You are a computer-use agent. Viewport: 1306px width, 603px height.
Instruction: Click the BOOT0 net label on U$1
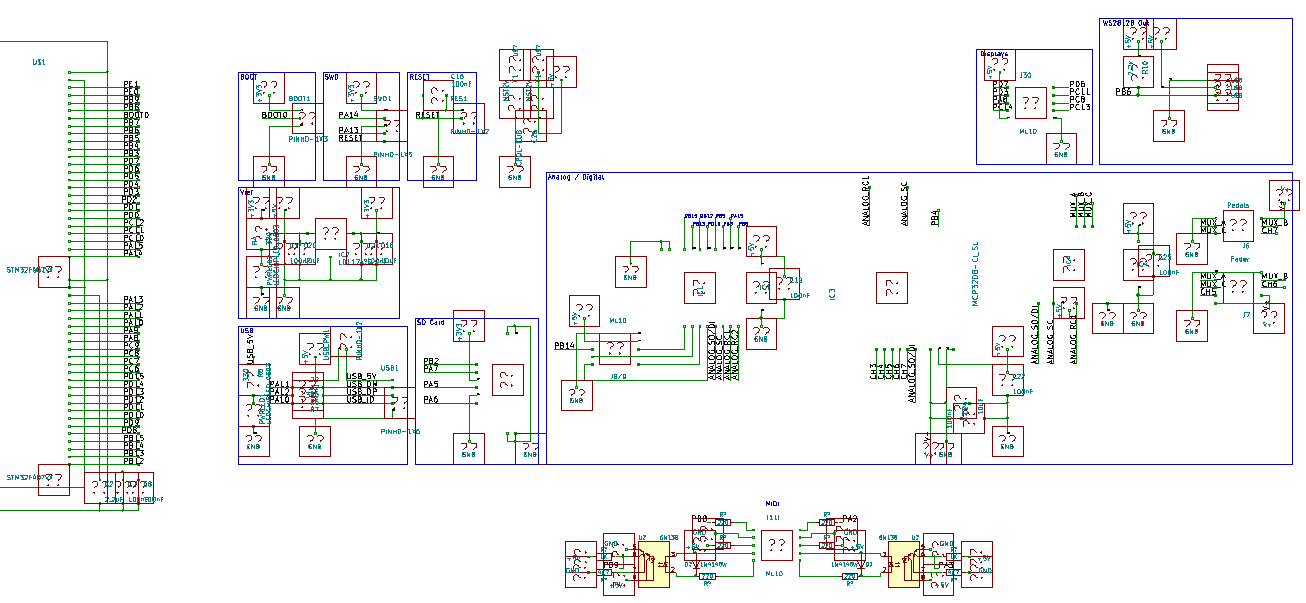pos(136,115)
